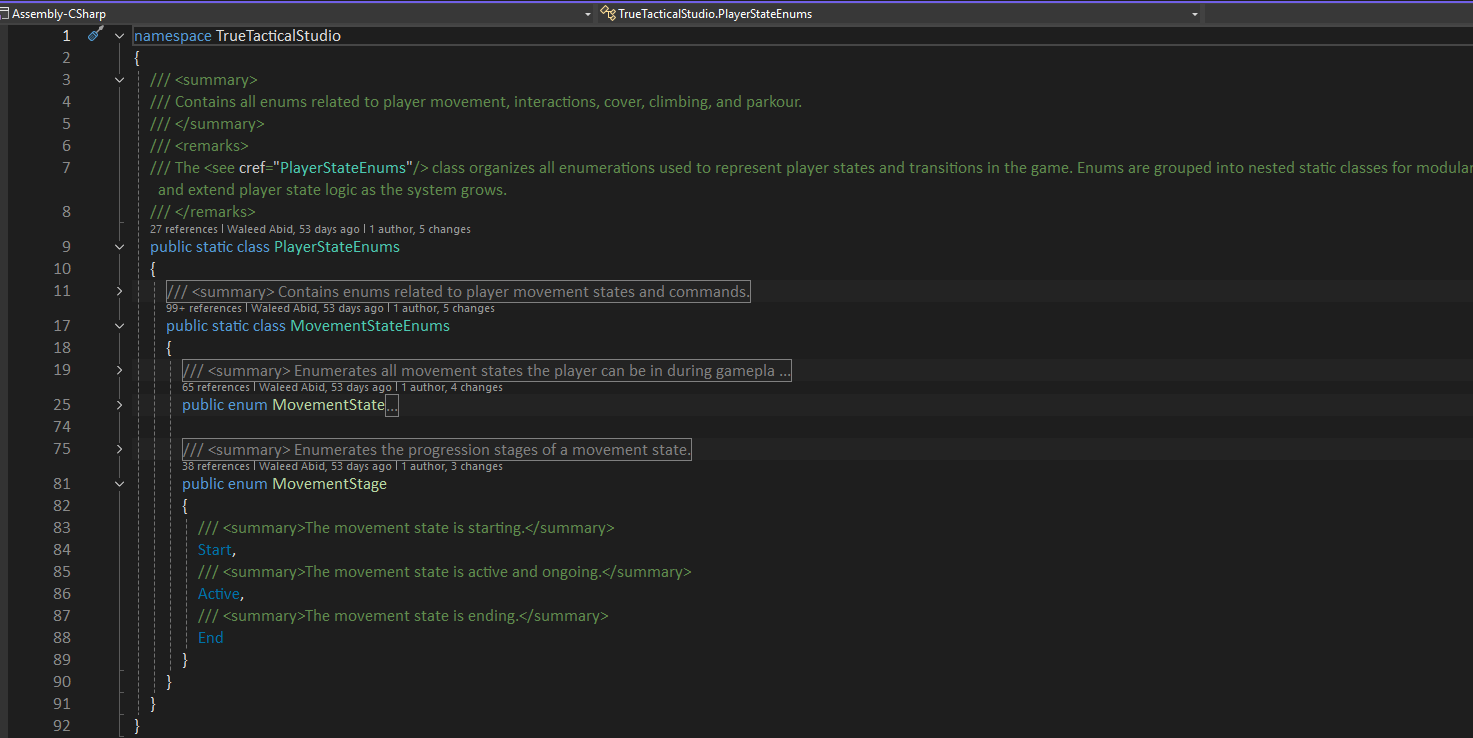Click "1 author, 5 changes" above the MovementStateEnums class
This screenshot has height=738, width=1473.
444,308
